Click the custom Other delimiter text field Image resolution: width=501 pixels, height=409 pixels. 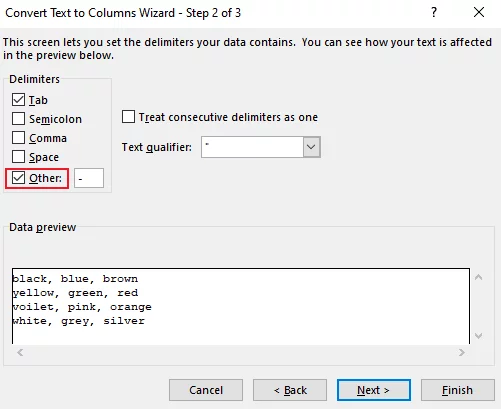point(89,178)
